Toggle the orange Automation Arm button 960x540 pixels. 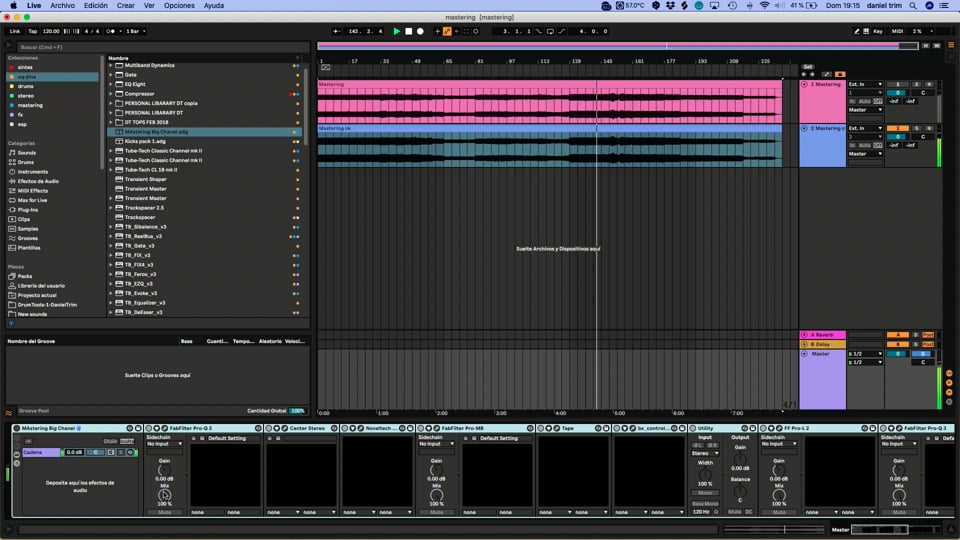(x=447, y=31)
